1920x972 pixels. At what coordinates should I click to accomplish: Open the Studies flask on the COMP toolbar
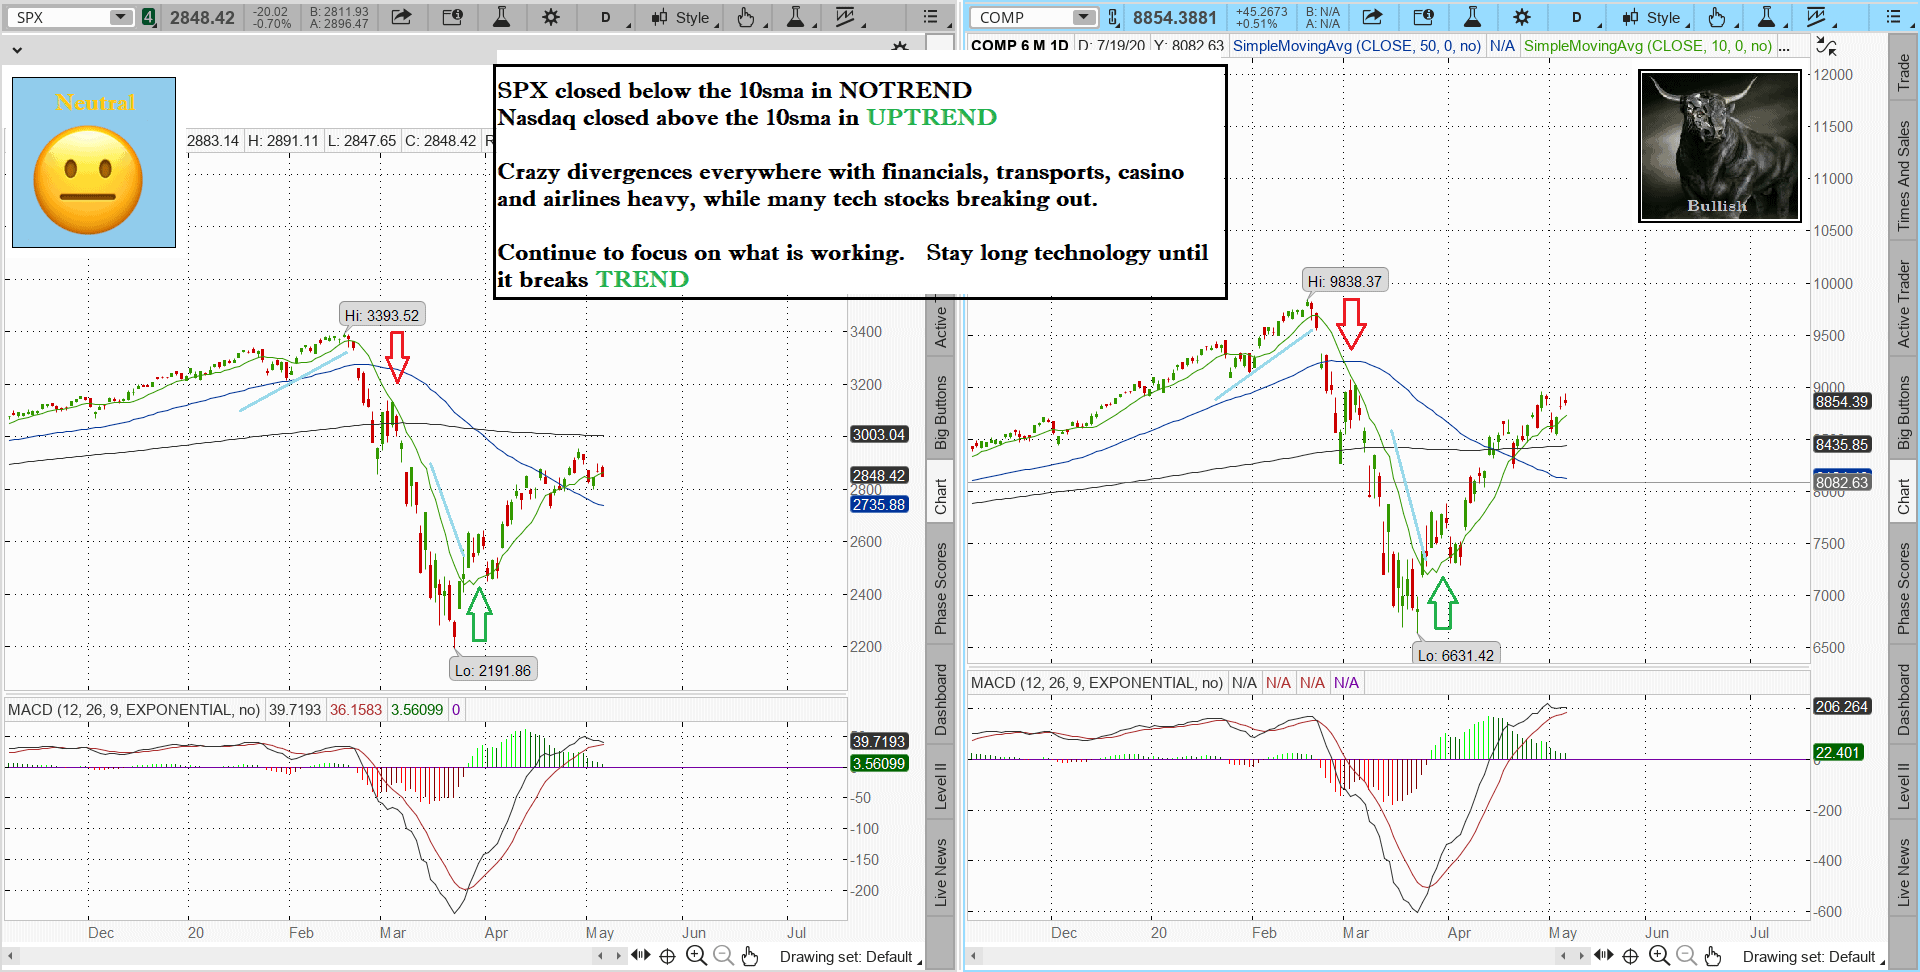point(1472,17)
